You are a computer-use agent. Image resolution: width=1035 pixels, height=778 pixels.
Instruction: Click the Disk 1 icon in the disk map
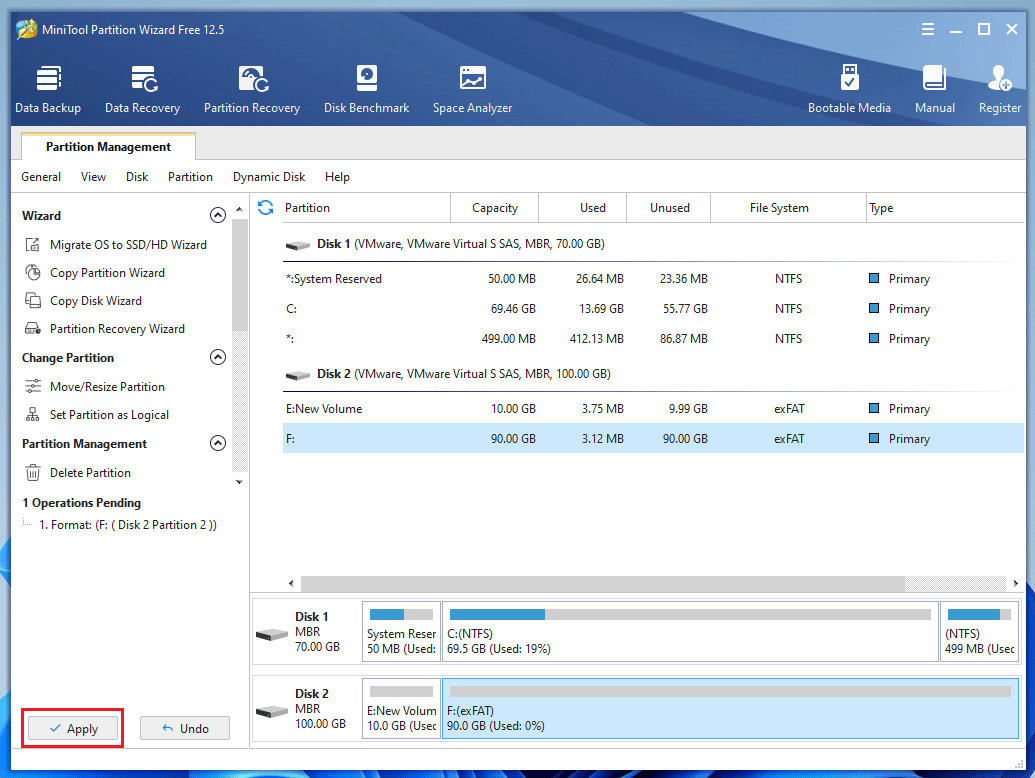(272, 635)
